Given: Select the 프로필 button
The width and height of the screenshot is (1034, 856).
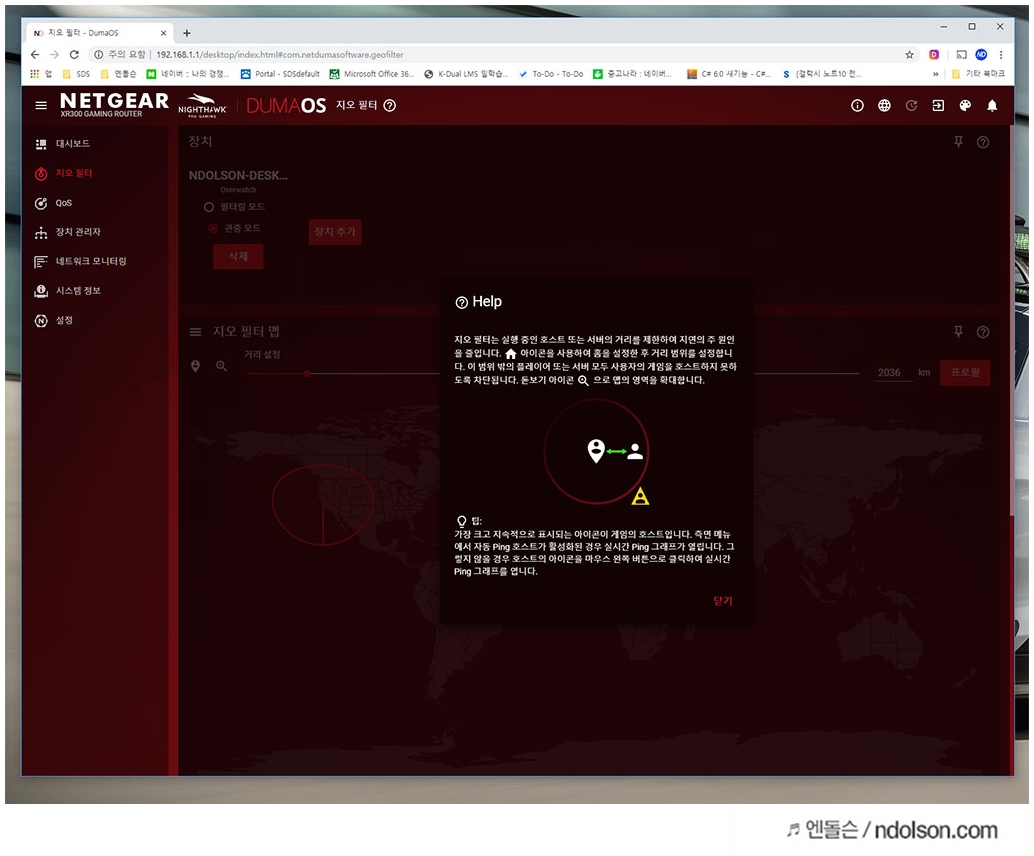Looking at the screenshot, I should tap(965, 373).
